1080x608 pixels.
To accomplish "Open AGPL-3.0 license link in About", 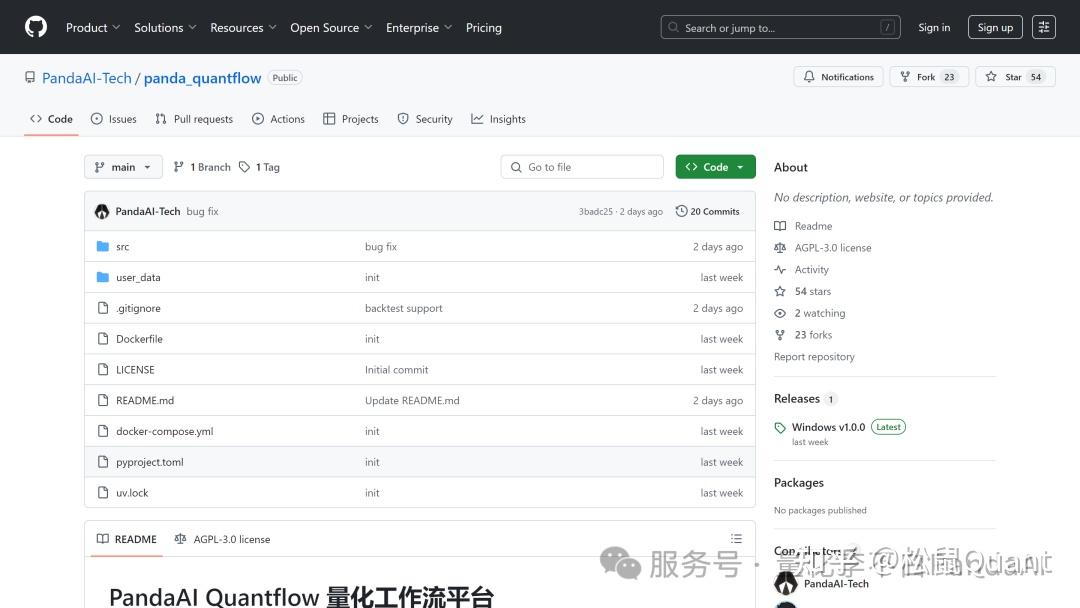I will point(833,248).
